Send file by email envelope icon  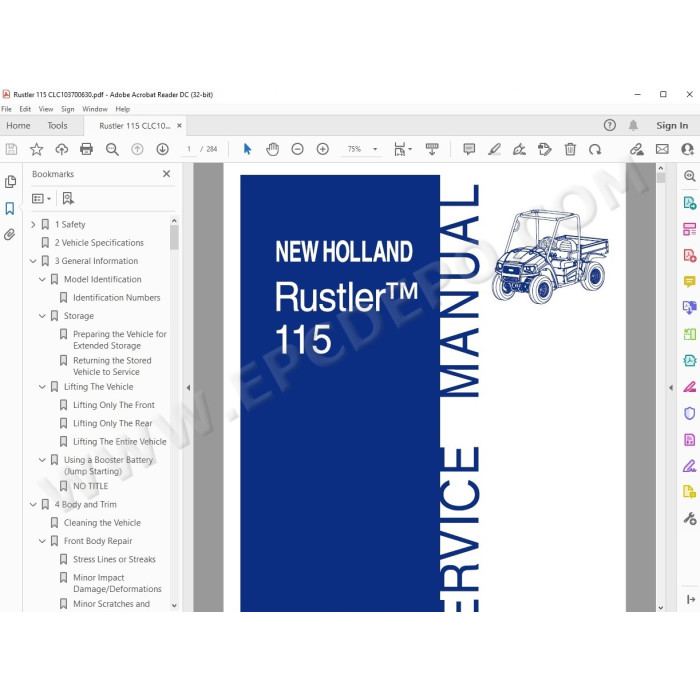[x=662, y=149]
